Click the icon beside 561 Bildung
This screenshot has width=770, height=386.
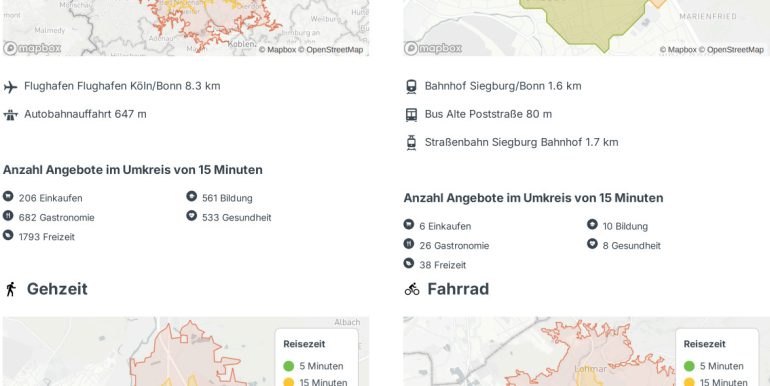[192, 196]
